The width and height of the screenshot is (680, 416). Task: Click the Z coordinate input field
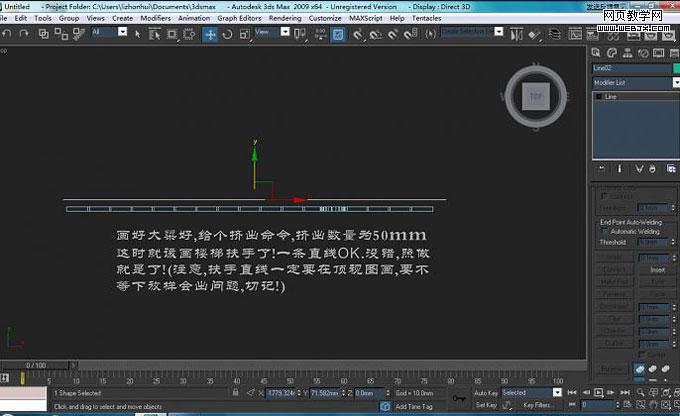pos(369,393)
